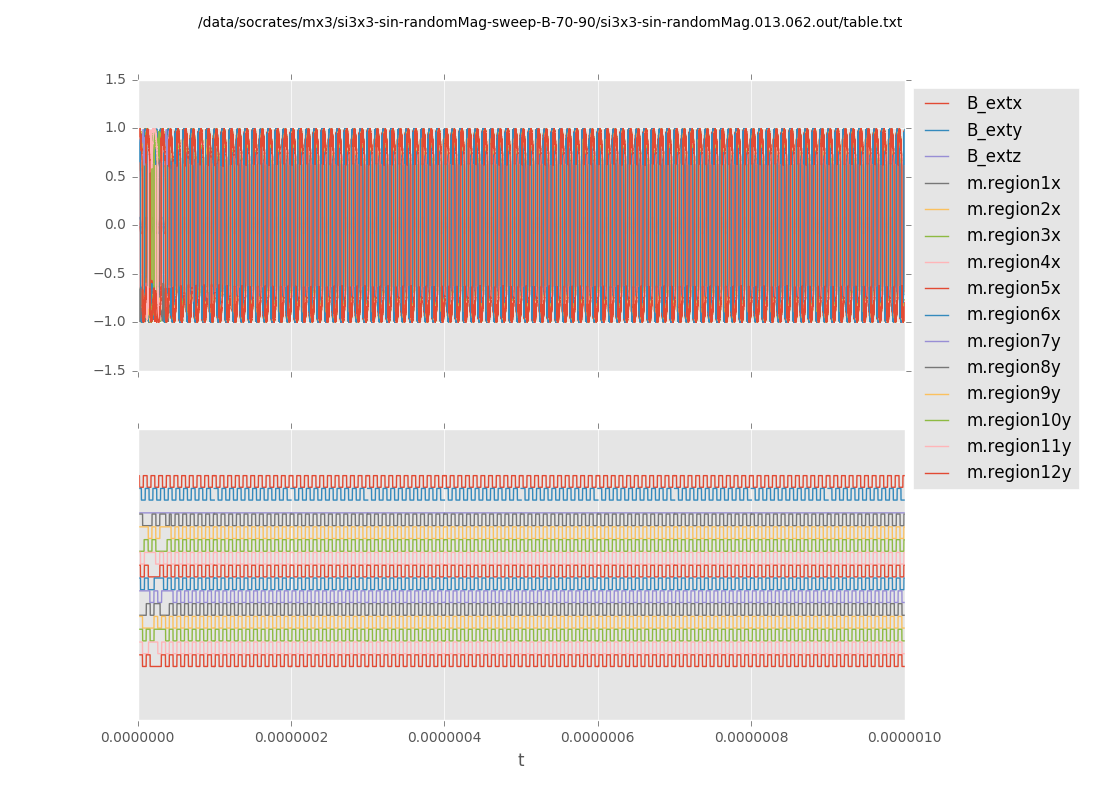
Task: Click the 0.0000004 x-axis tick label
Action: click(x=445, y=737)
